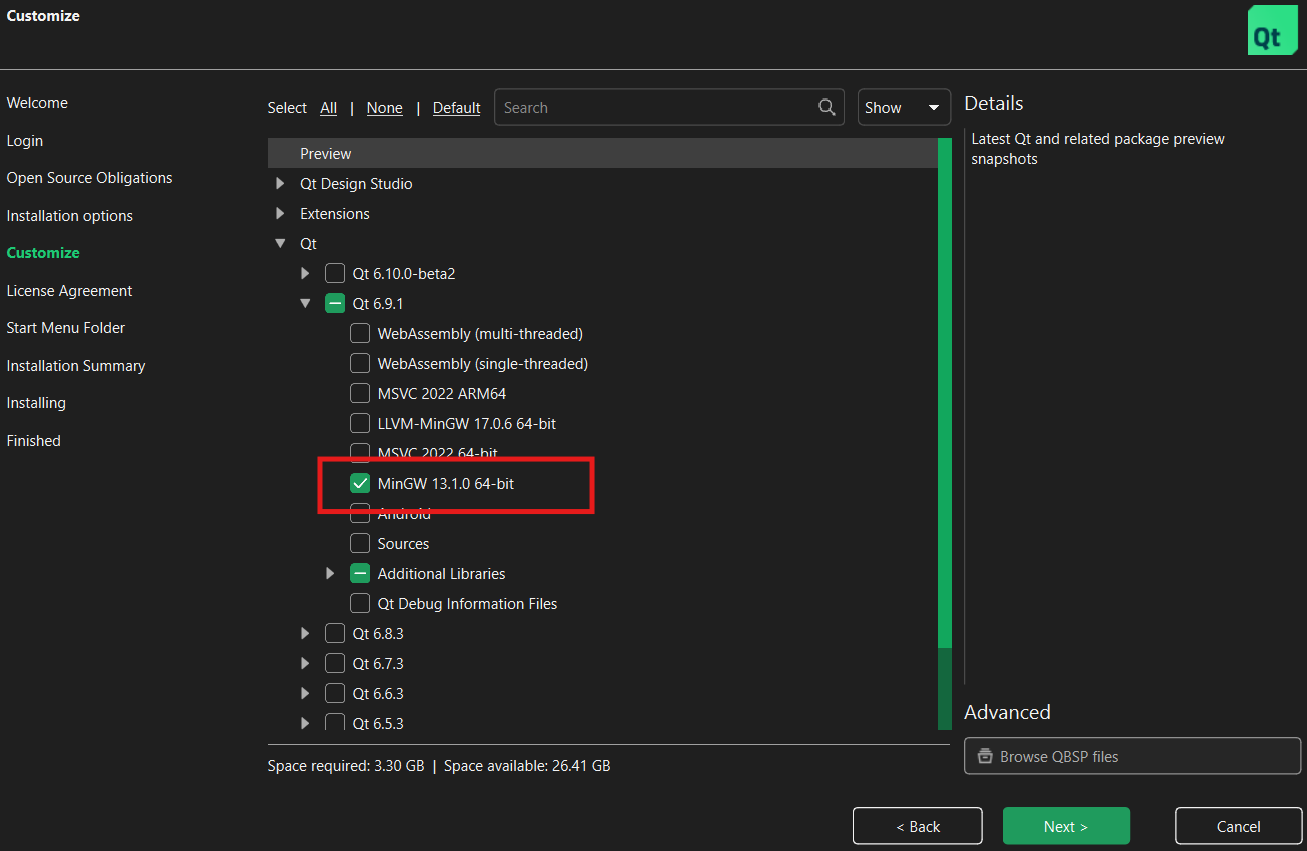Image resolution: width=1307 pixels, height=851 pixels.
Task: Click the 'Space required: 3.30 GB' text
Action: pos(346,766)
